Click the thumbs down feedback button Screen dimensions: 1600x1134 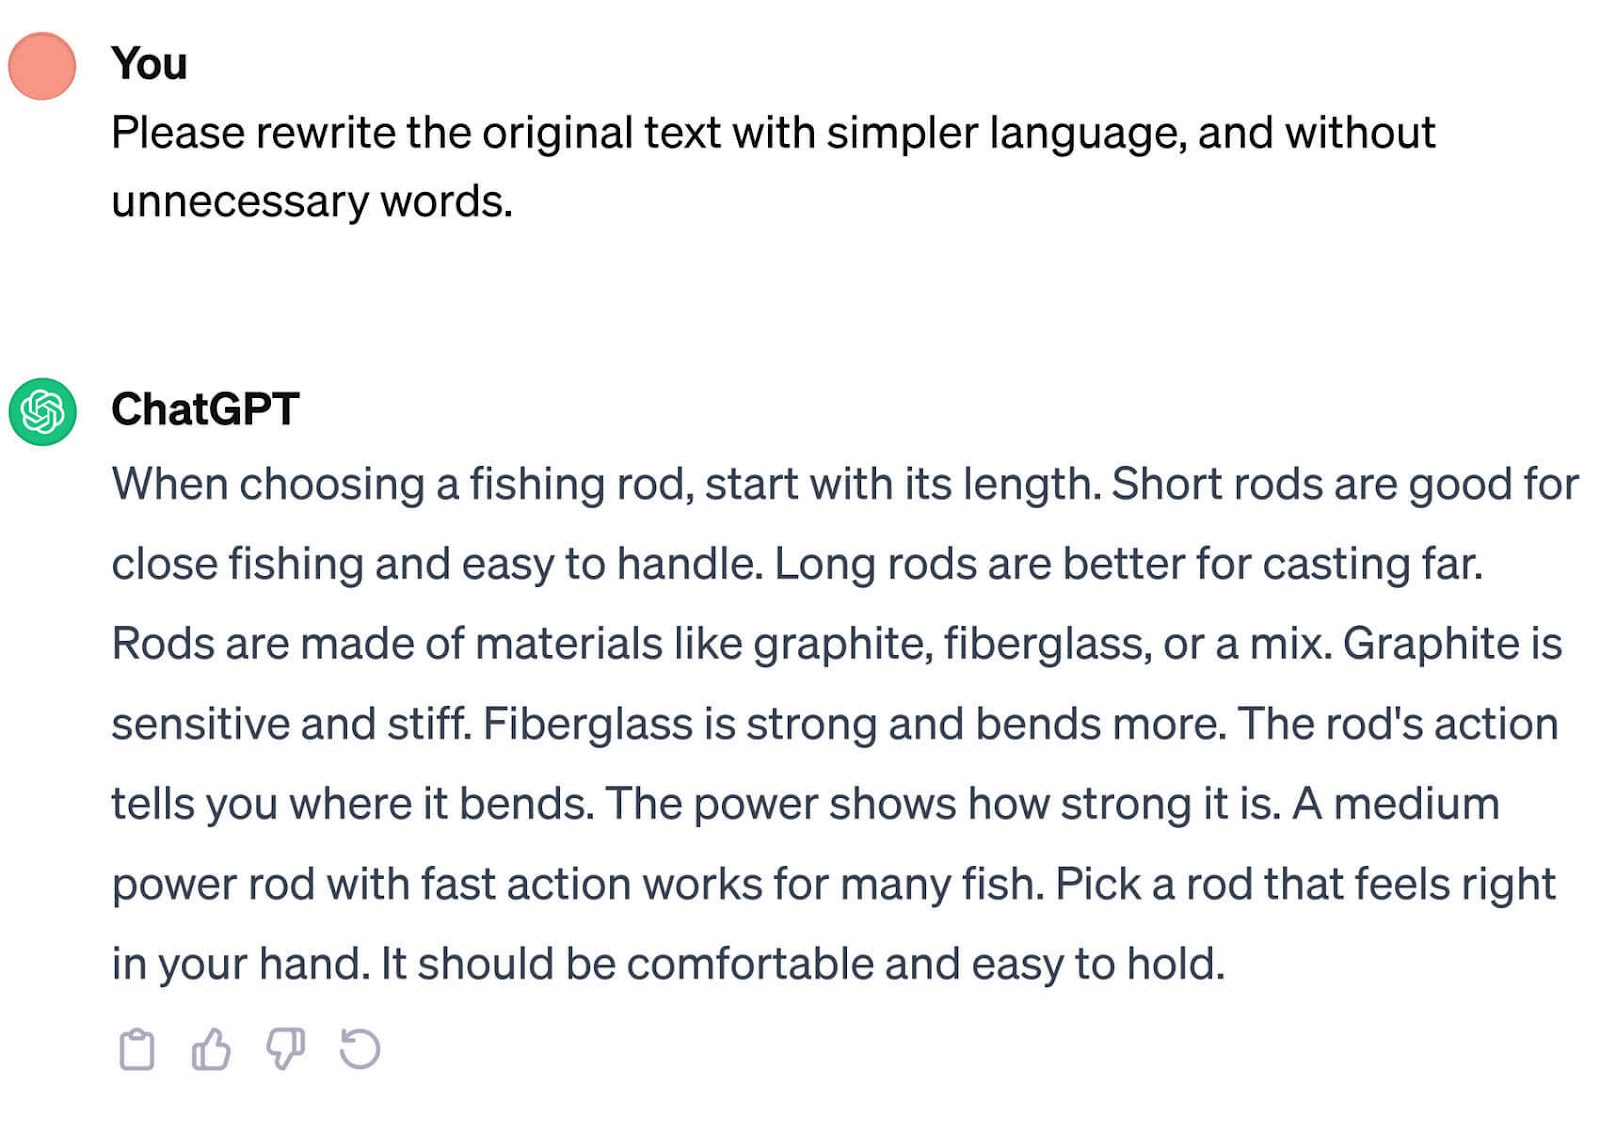(285, 1050)
